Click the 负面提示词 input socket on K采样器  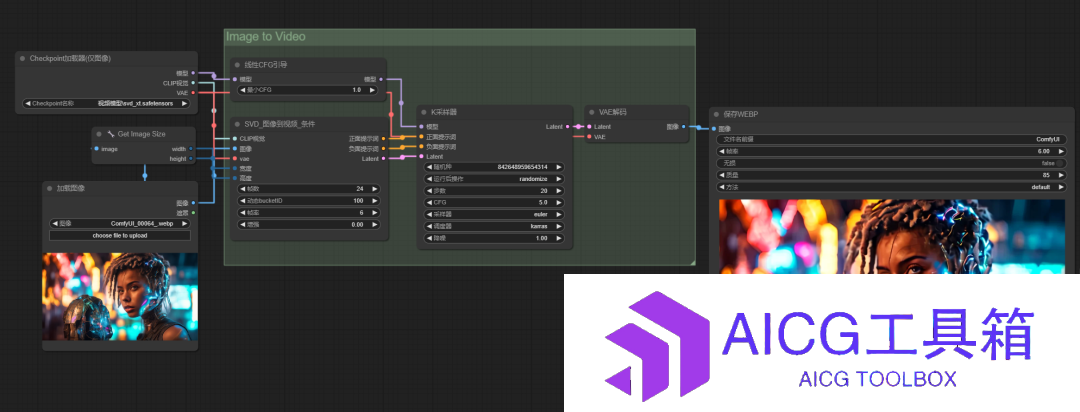[x=422, y=147]
